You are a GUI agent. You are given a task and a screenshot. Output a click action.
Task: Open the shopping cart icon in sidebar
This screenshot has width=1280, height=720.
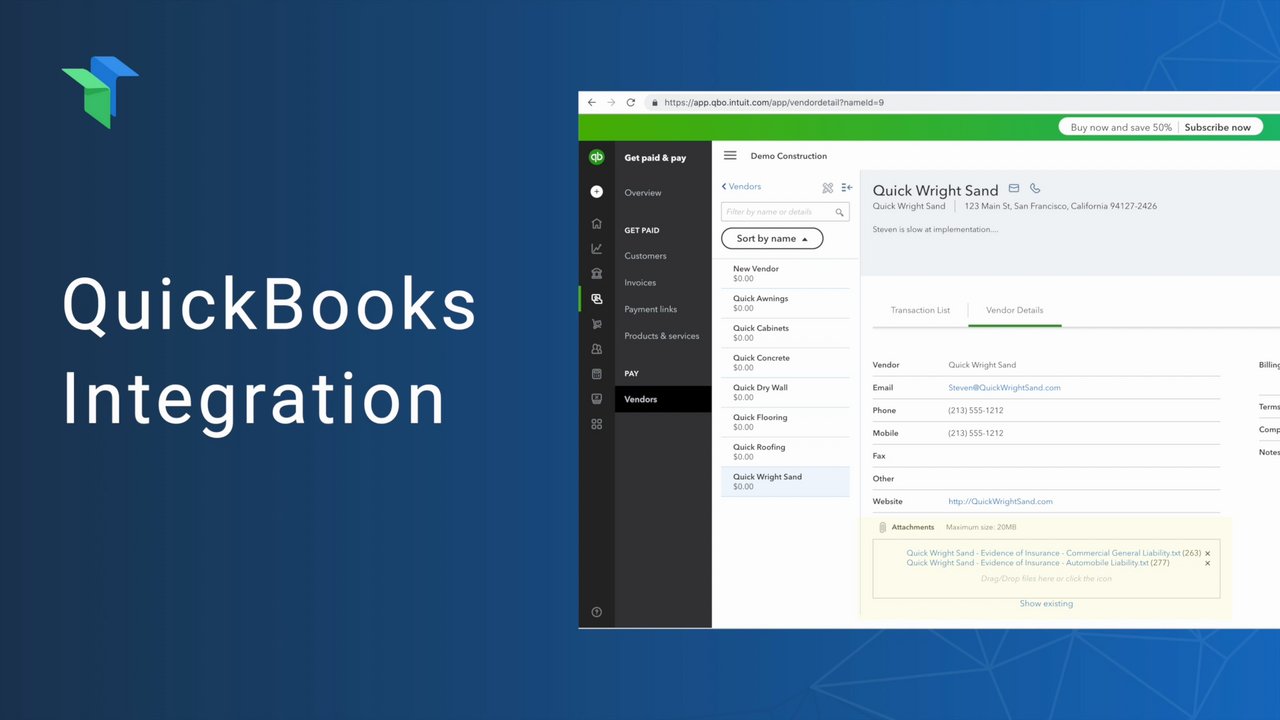(x=596, y=324)
